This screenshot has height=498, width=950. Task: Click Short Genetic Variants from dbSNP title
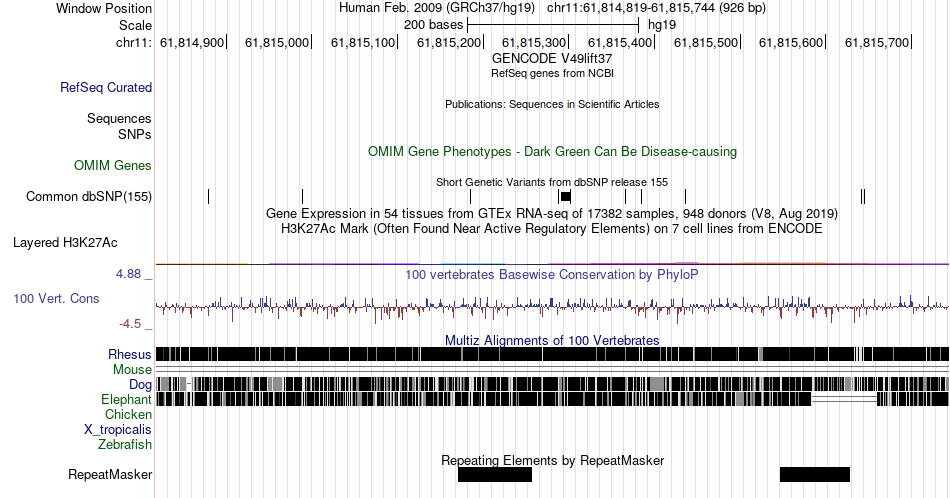(x=552, y=182)
